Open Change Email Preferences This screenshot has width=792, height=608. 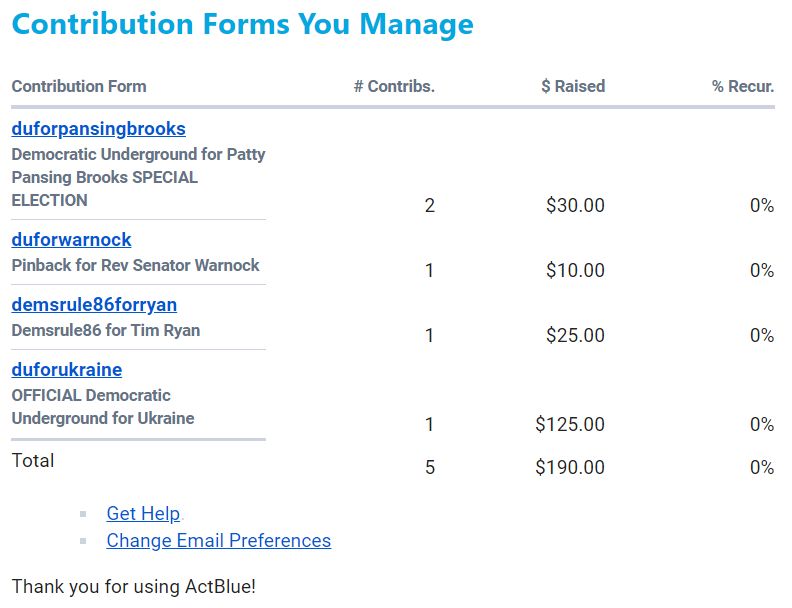point(218,541)
